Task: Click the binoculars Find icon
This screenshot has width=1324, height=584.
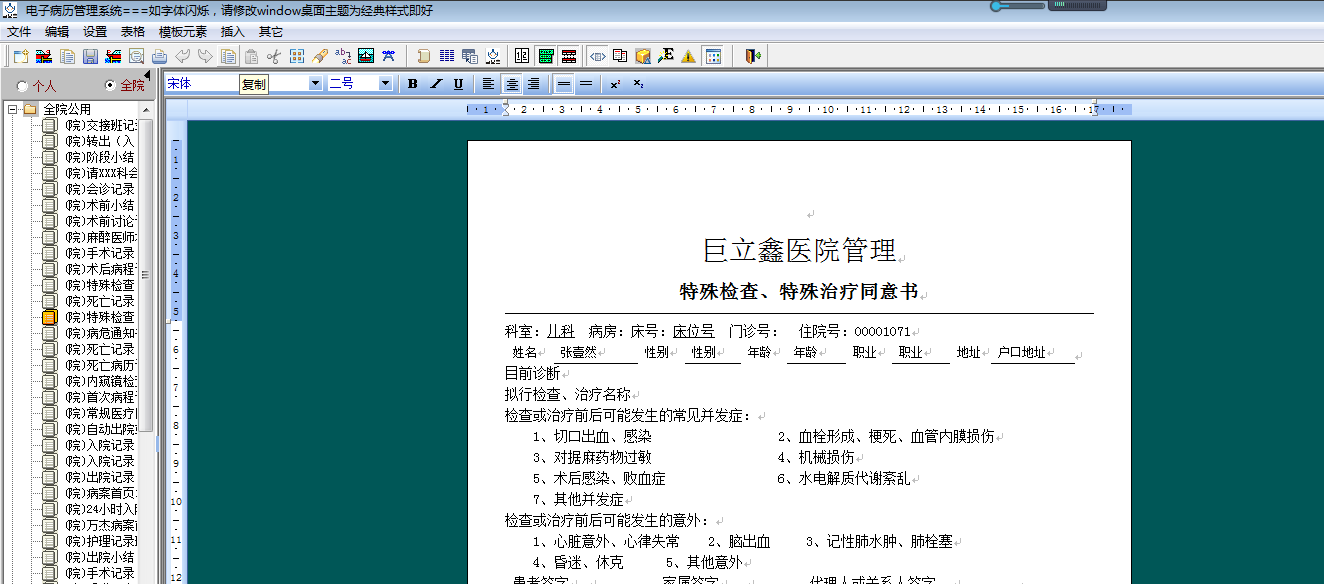Action: [x=389, y=56]
